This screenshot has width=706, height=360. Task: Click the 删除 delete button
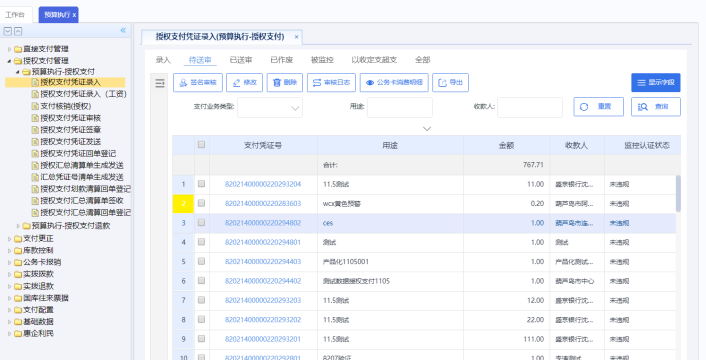coord(285,83)
